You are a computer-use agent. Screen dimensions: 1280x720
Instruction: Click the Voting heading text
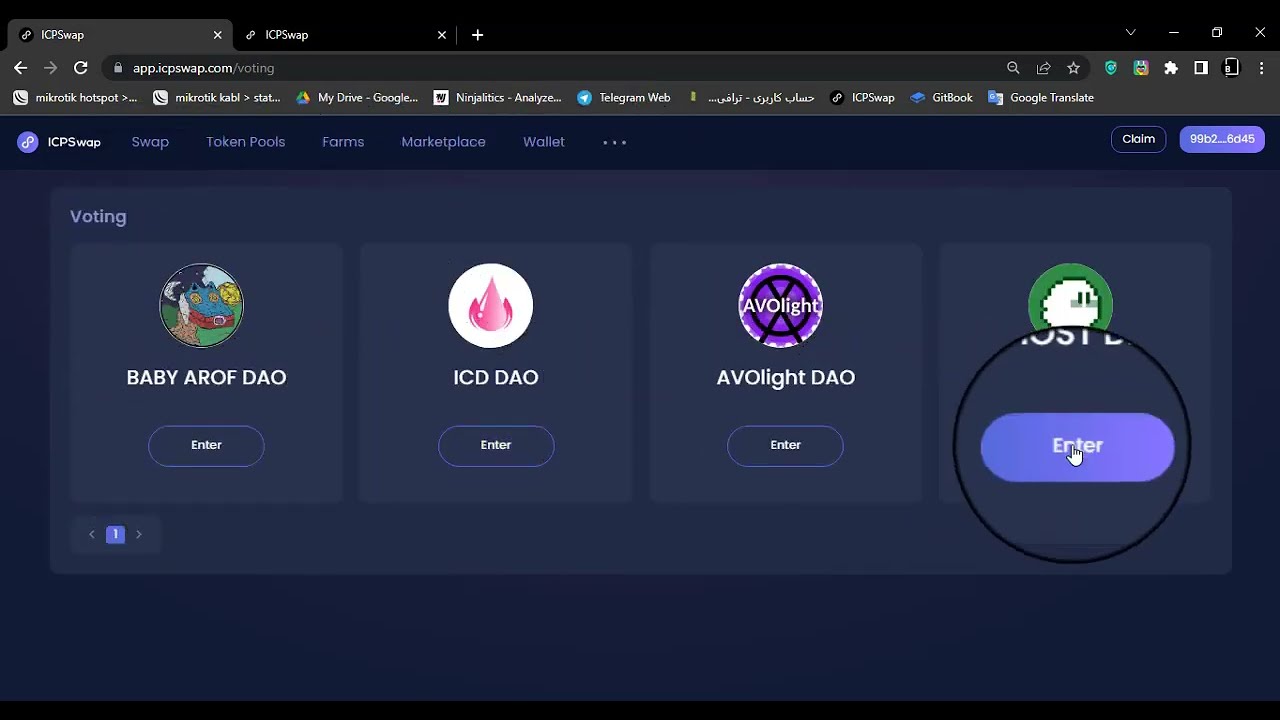click(x=98, y=216)
